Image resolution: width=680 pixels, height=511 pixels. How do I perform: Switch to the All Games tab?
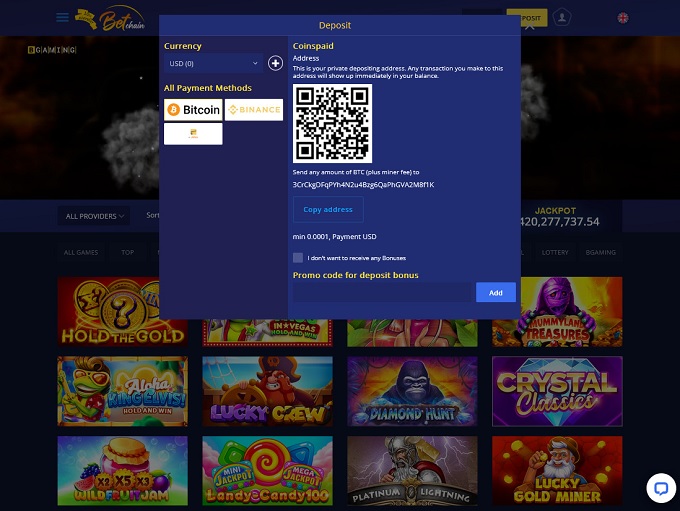[81, 252]
